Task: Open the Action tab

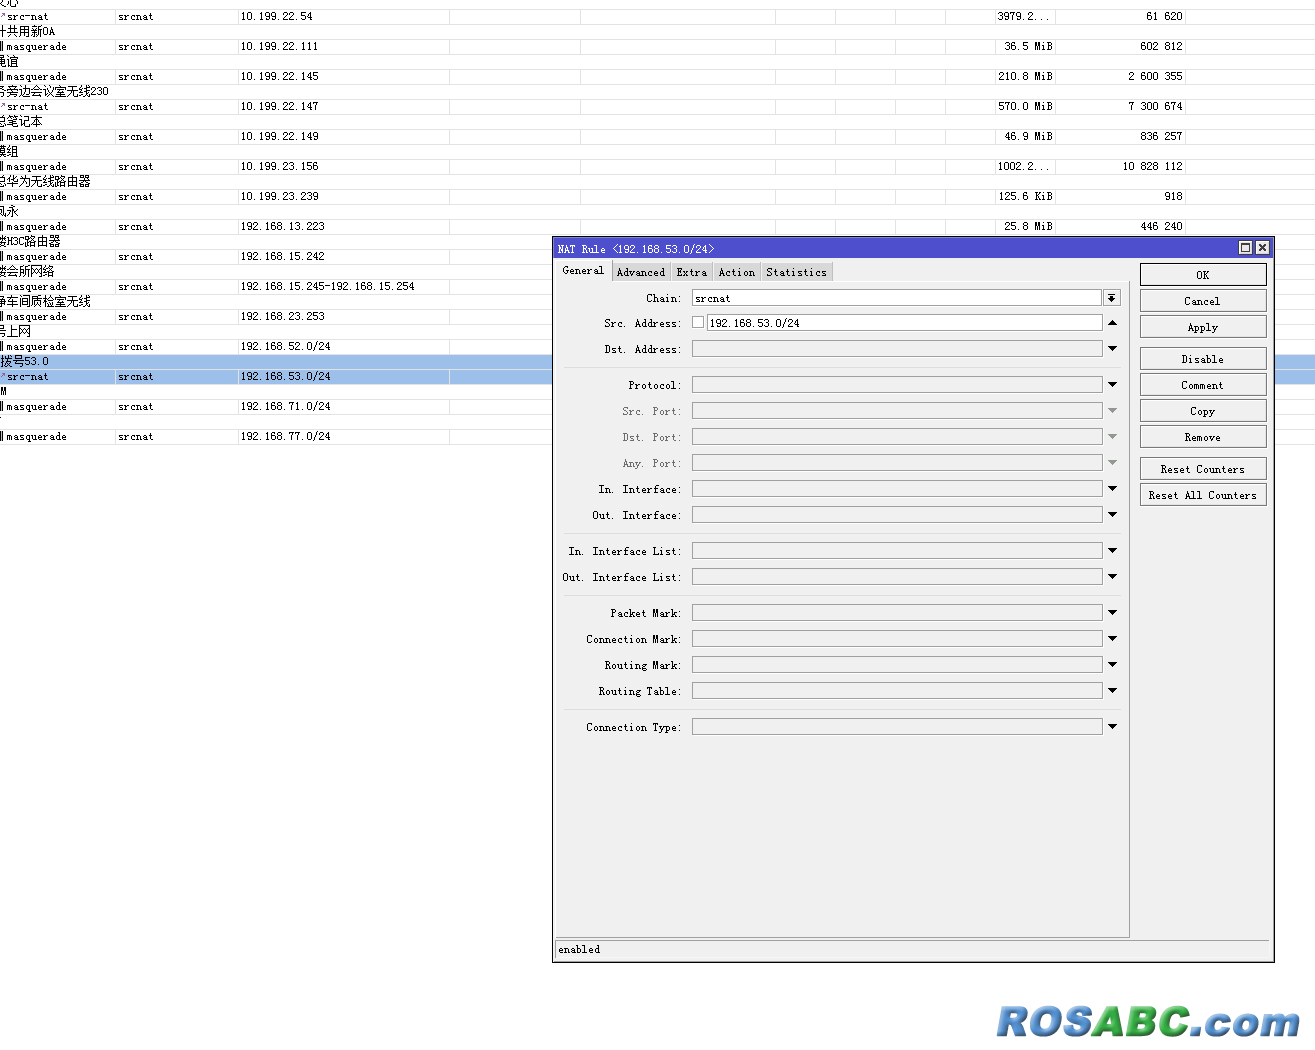Action: point(736,272)
